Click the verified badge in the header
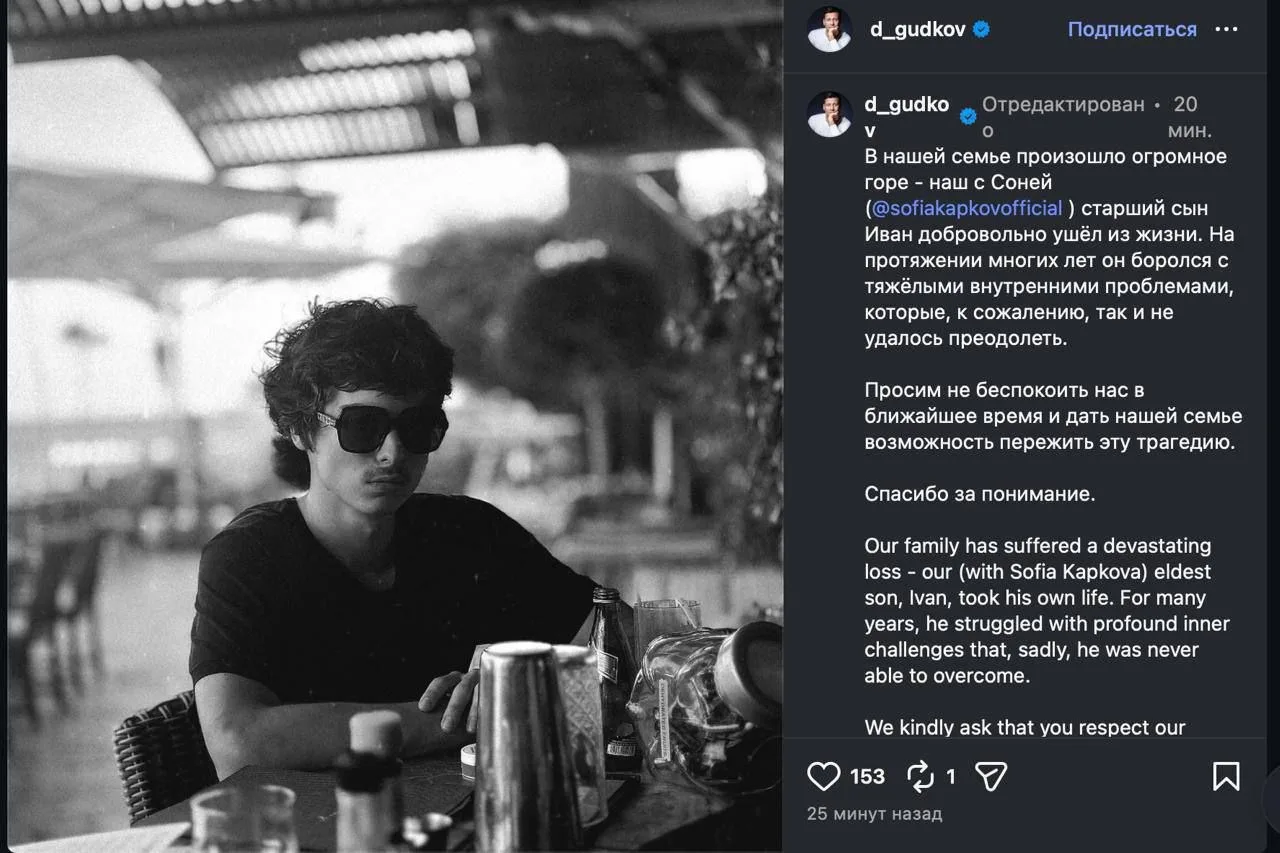Image resolution: width=1280 pixels, height=853 pixels. point(982,29)
